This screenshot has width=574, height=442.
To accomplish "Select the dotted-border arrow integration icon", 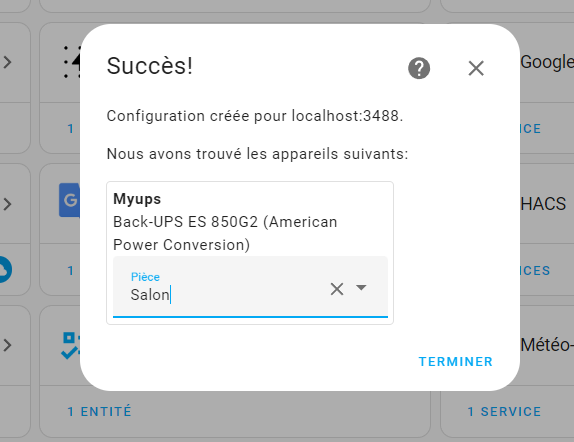I will click(71, 62).
